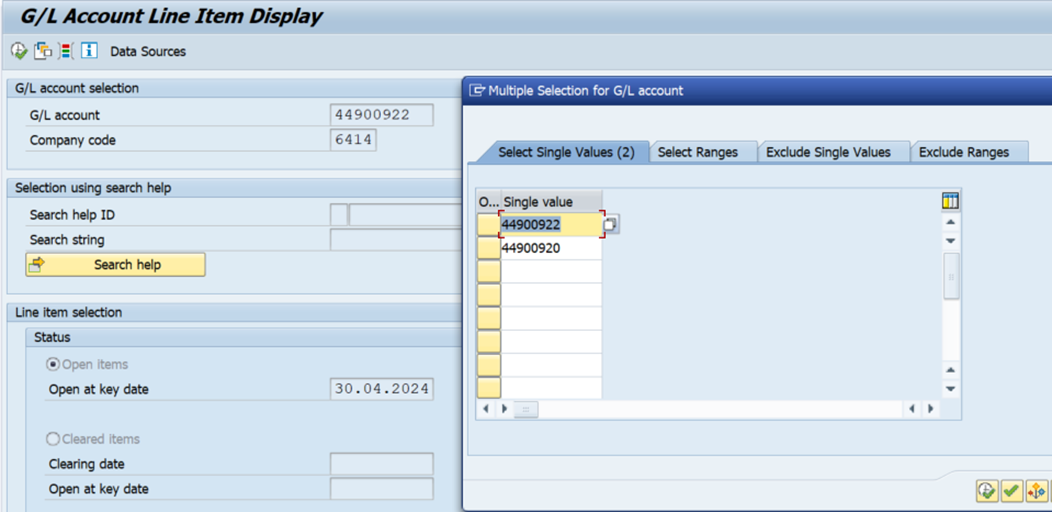The image size is (1052, 512).
Task: Click the vertical scrollbar thumb in value table
Action: [x=951, y=276]
